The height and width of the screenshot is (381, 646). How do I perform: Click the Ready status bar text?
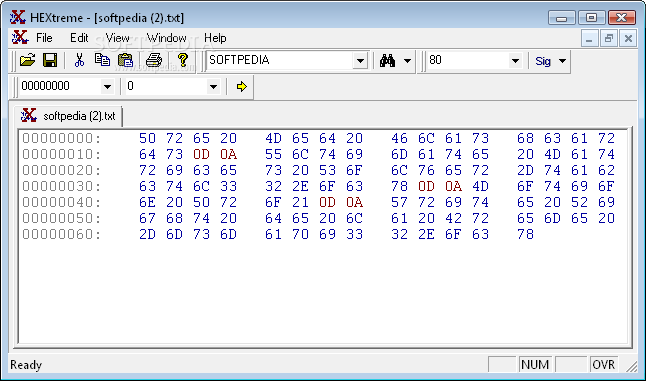[x=26, y=365]
